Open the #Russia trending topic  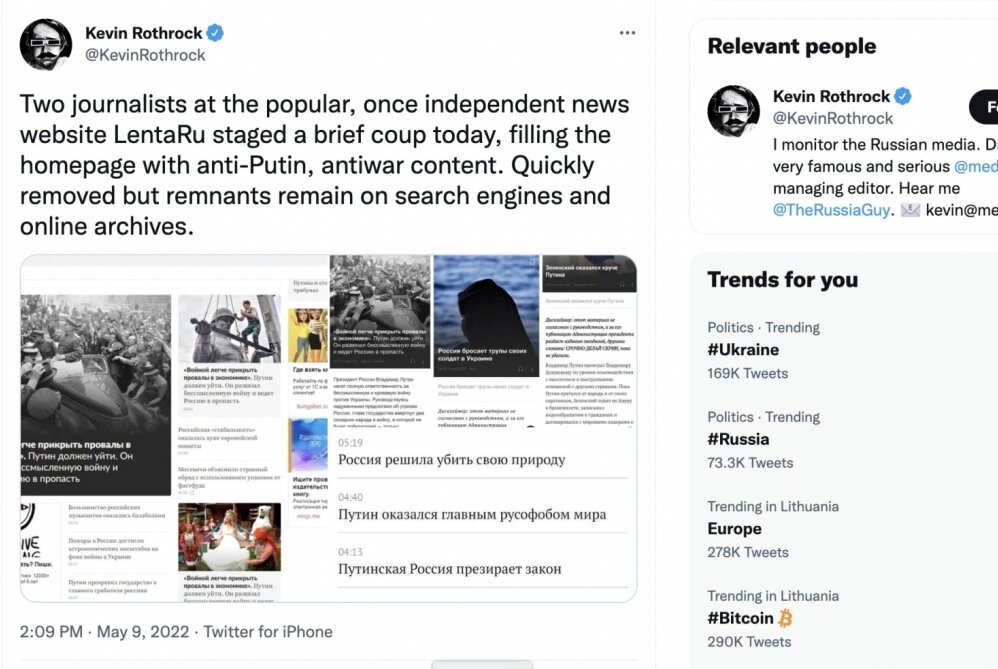(738, 439)
